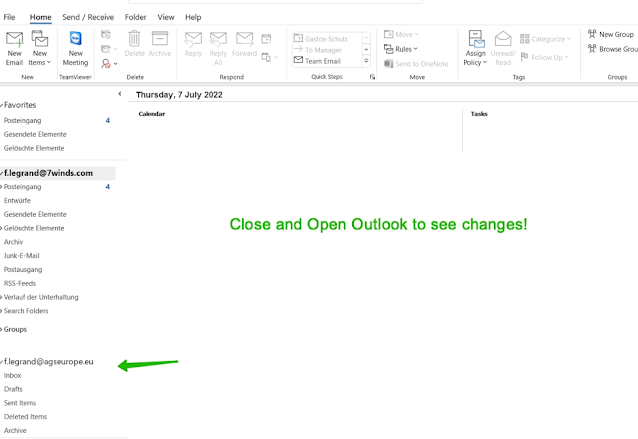Expand the Quick Steps gallery
This screenshot has height=439, width=638.
click(366, 61)
